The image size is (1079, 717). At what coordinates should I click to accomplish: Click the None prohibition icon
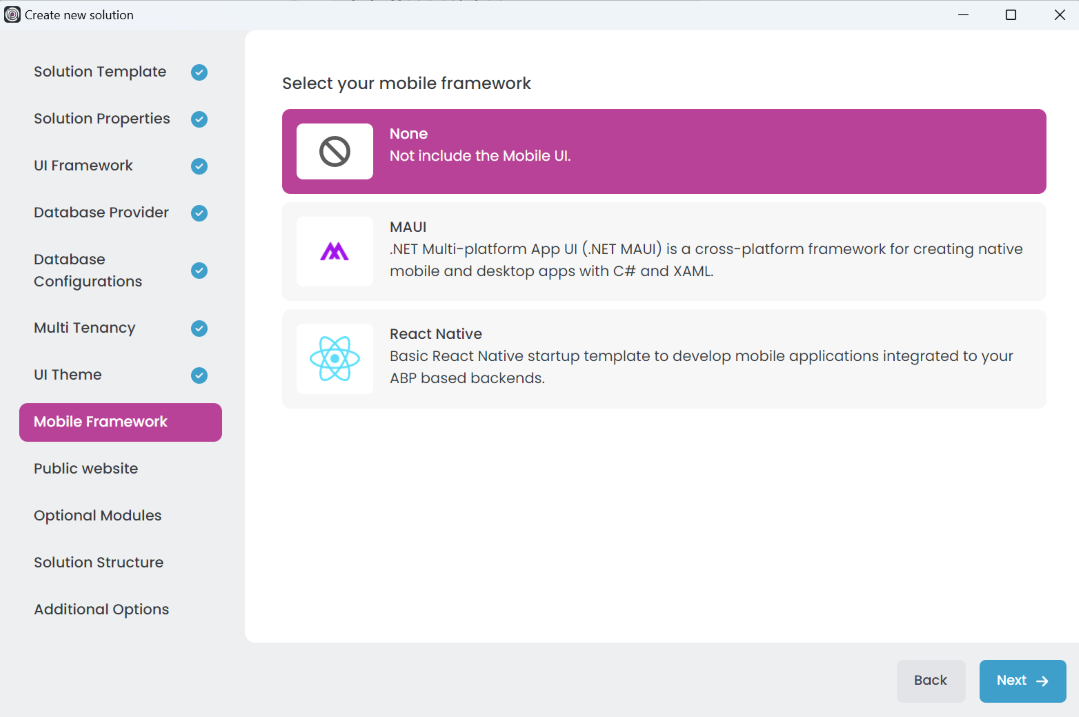(x=334, y=150)
